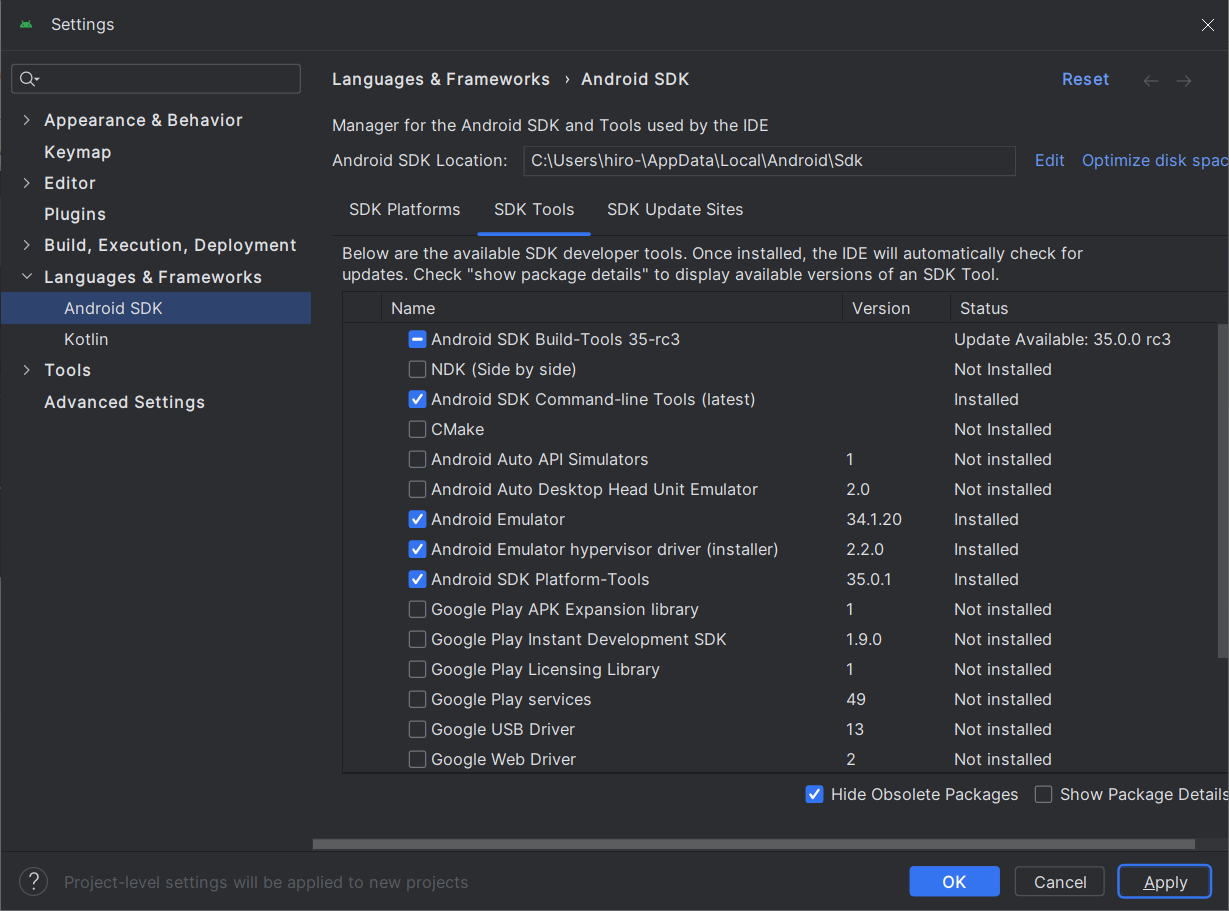Click the Edit SDK location link
Image resolution: width=1229 pixels, height=911 pixels.
[x=1049, y=160]
